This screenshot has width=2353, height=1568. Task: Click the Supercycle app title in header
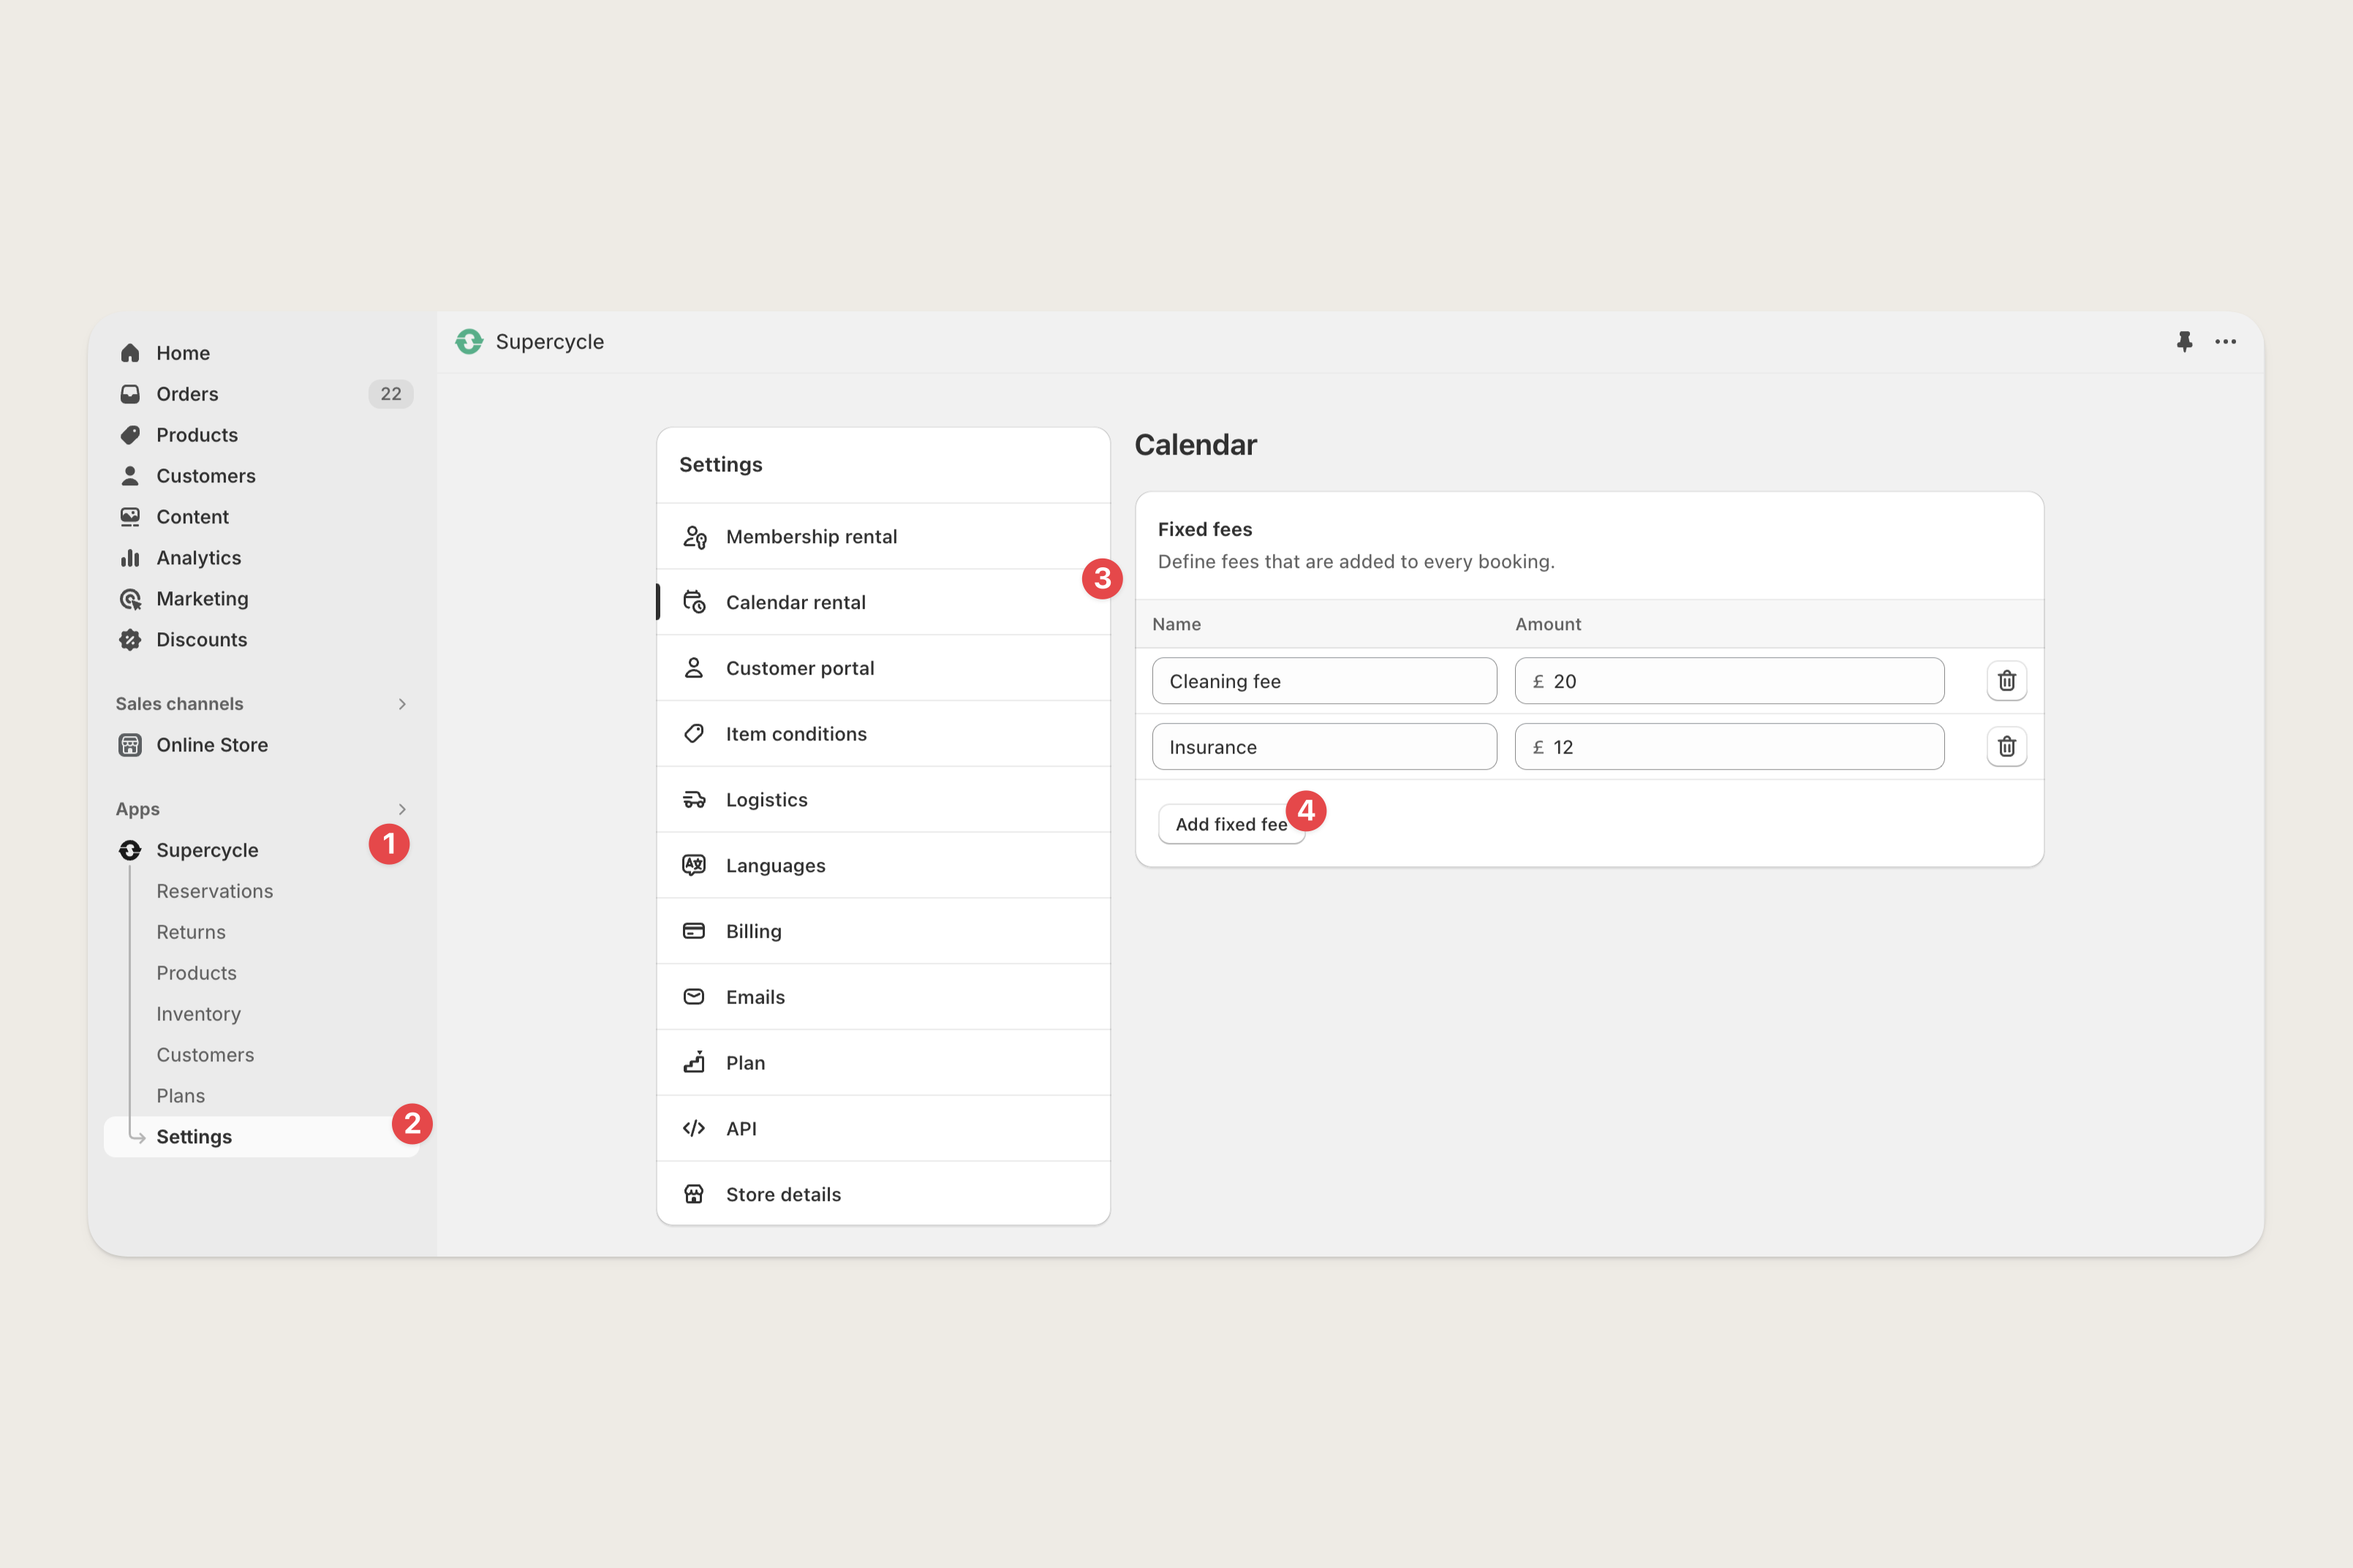549,342
